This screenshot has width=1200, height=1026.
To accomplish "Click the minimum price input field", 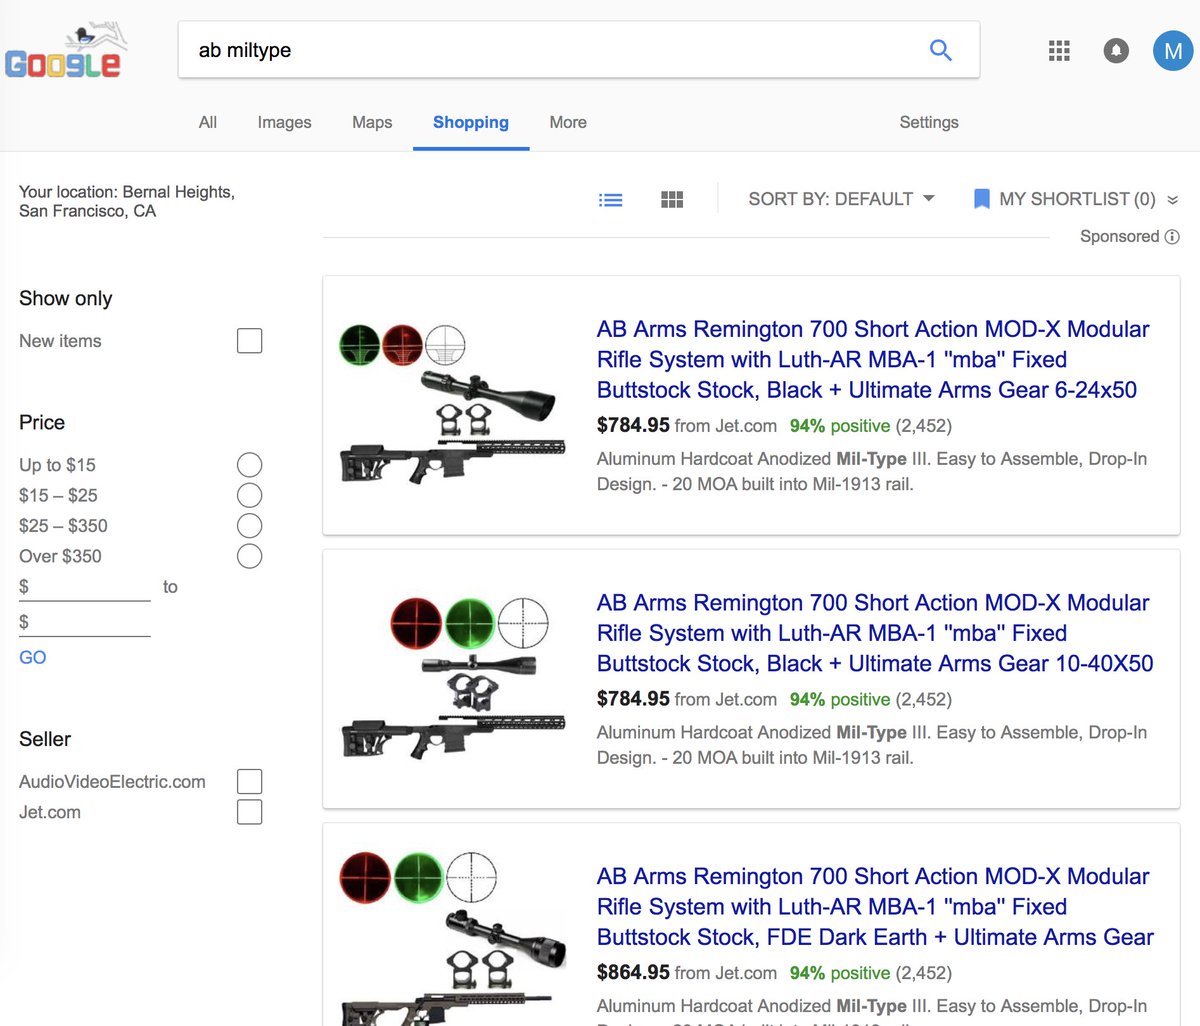I will pos(85,588).
